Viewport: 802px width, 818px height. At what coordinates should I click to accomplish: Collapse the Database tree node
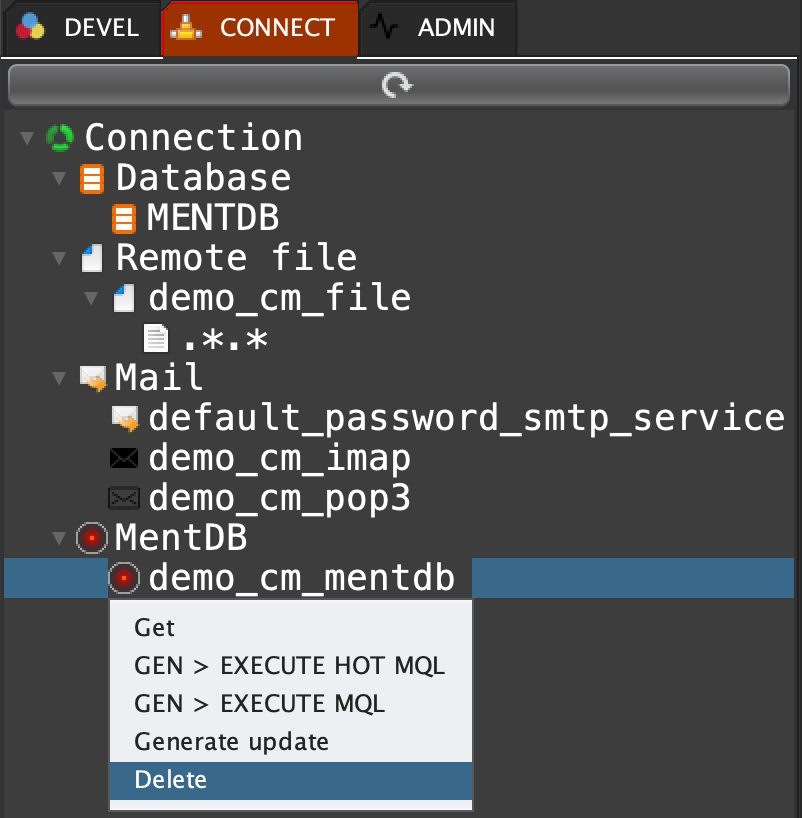[59, 179]
